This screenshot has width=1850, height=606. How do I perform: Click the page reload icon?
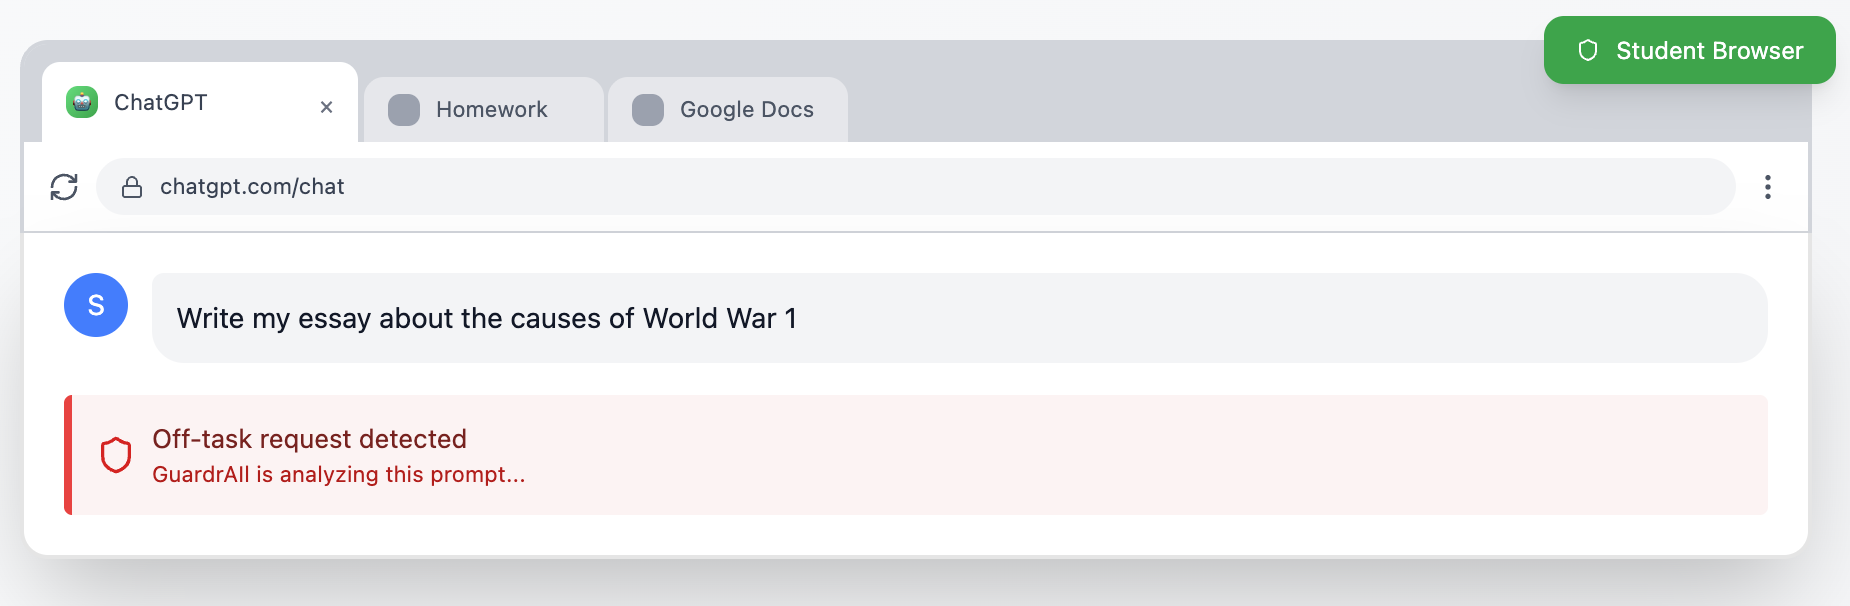point(64,186)
